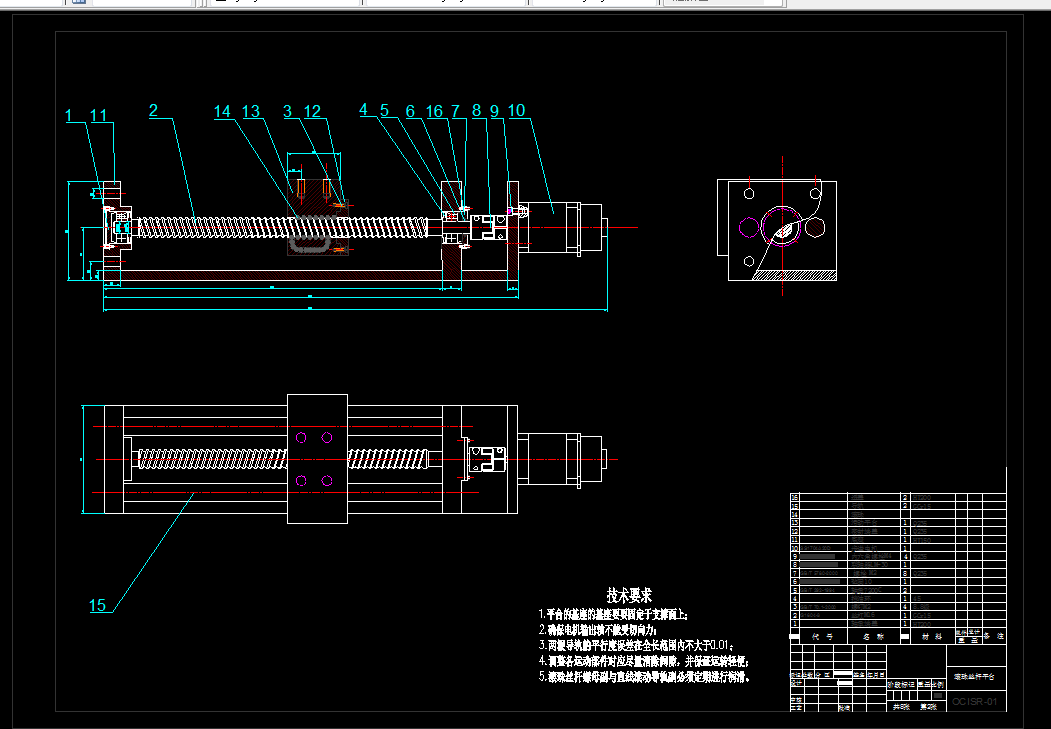Click technical requirement line 2
Image resolution: width=1051 pixels, height=729 pixels.
point(599,630)
